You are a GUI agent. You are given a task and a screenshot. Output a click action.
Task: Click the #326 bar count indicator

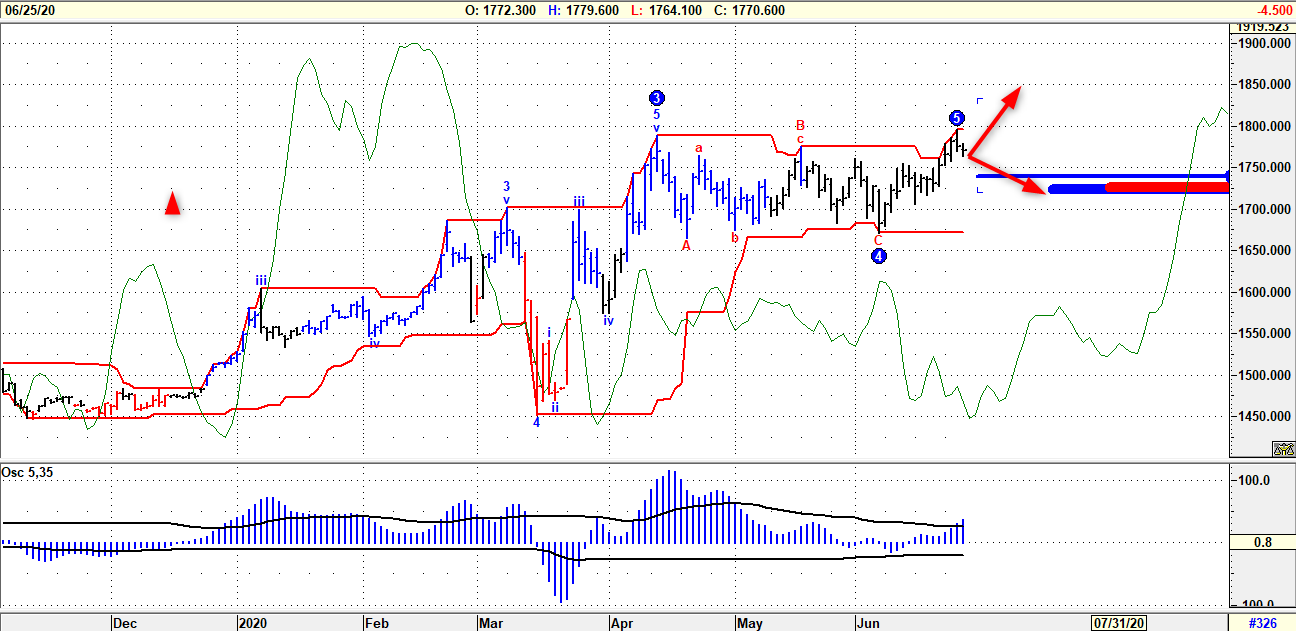tap(1262, 622)
